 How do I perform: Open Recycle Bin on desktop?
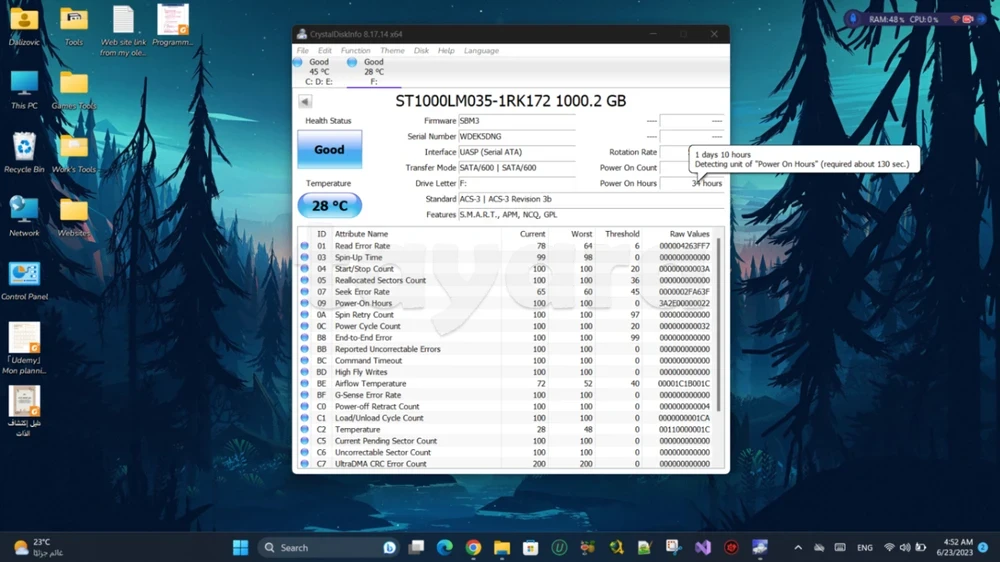point(24,150)
